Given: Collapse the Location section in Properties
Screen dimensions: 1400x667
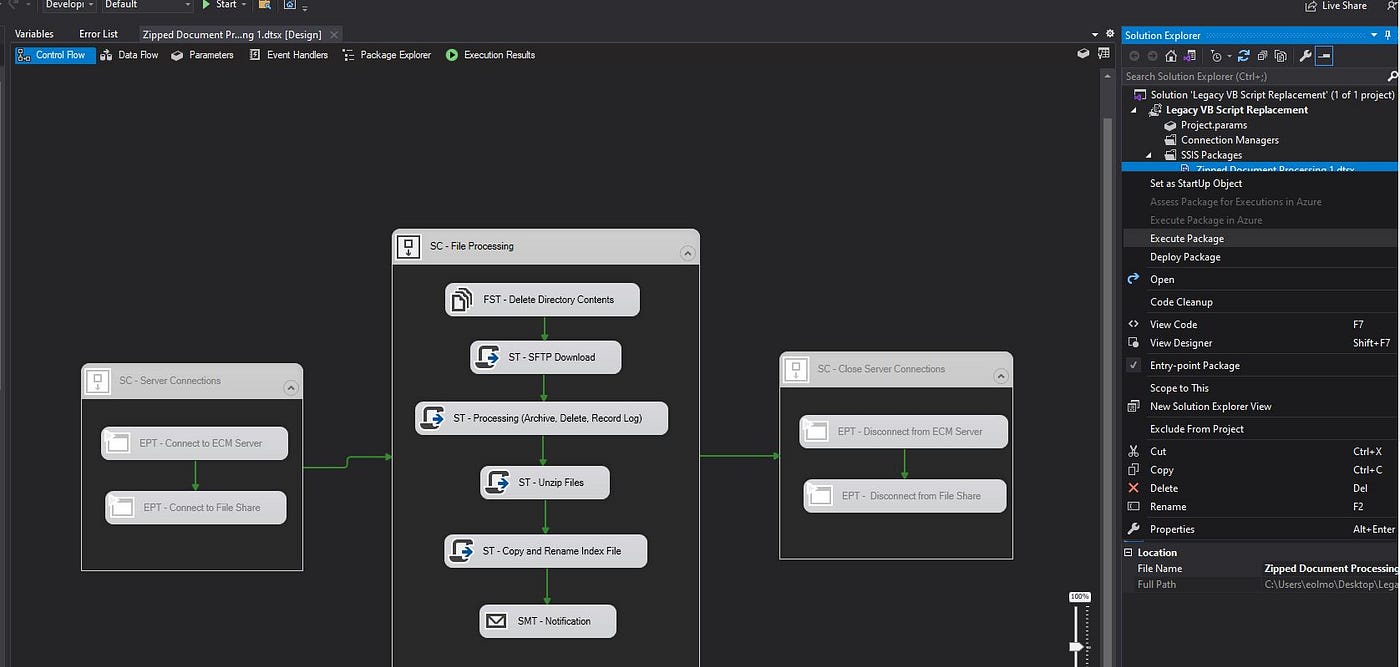Looking at the screenshot, I should (1129, 552).
